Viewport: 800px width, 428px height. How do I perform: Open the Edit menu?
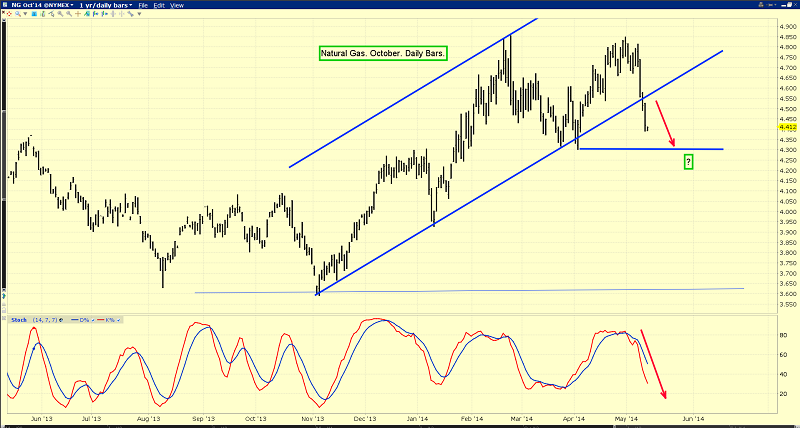click(x=159, y=5)
